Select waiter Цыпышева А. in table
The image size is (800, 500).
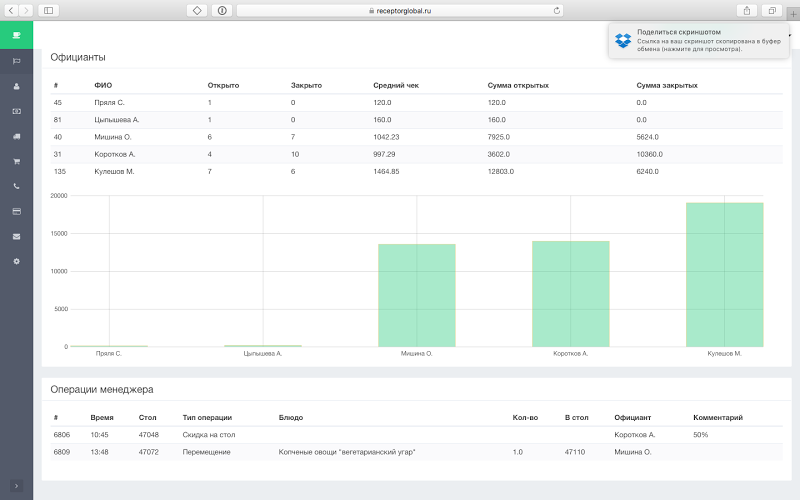tap(116, 120)
